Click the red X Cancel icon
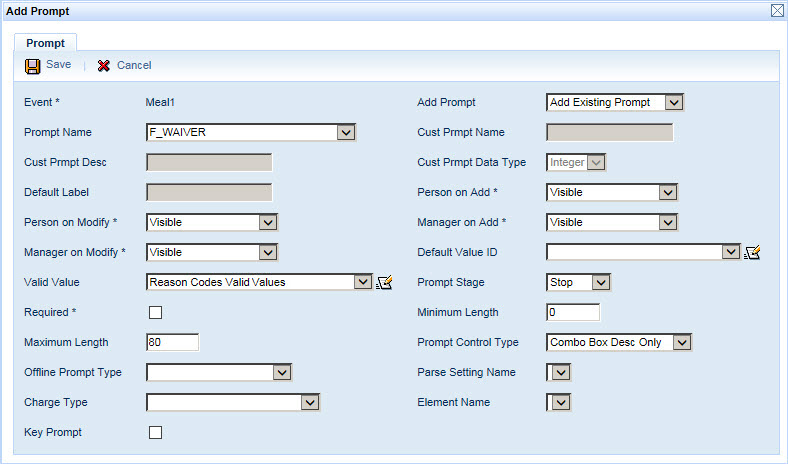Screen dimensions: 788x464 [x=104, y=65]
